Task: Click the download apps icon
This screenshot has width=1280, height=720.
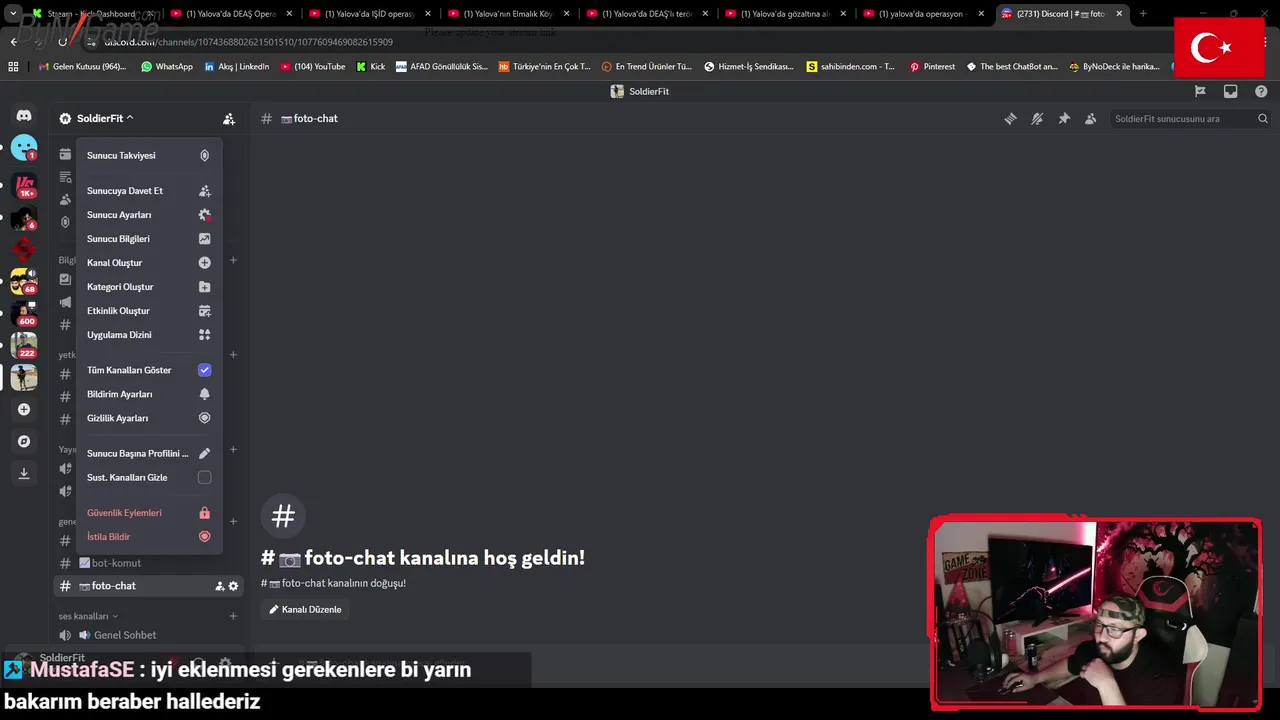Action: click(x=24, y=473)
